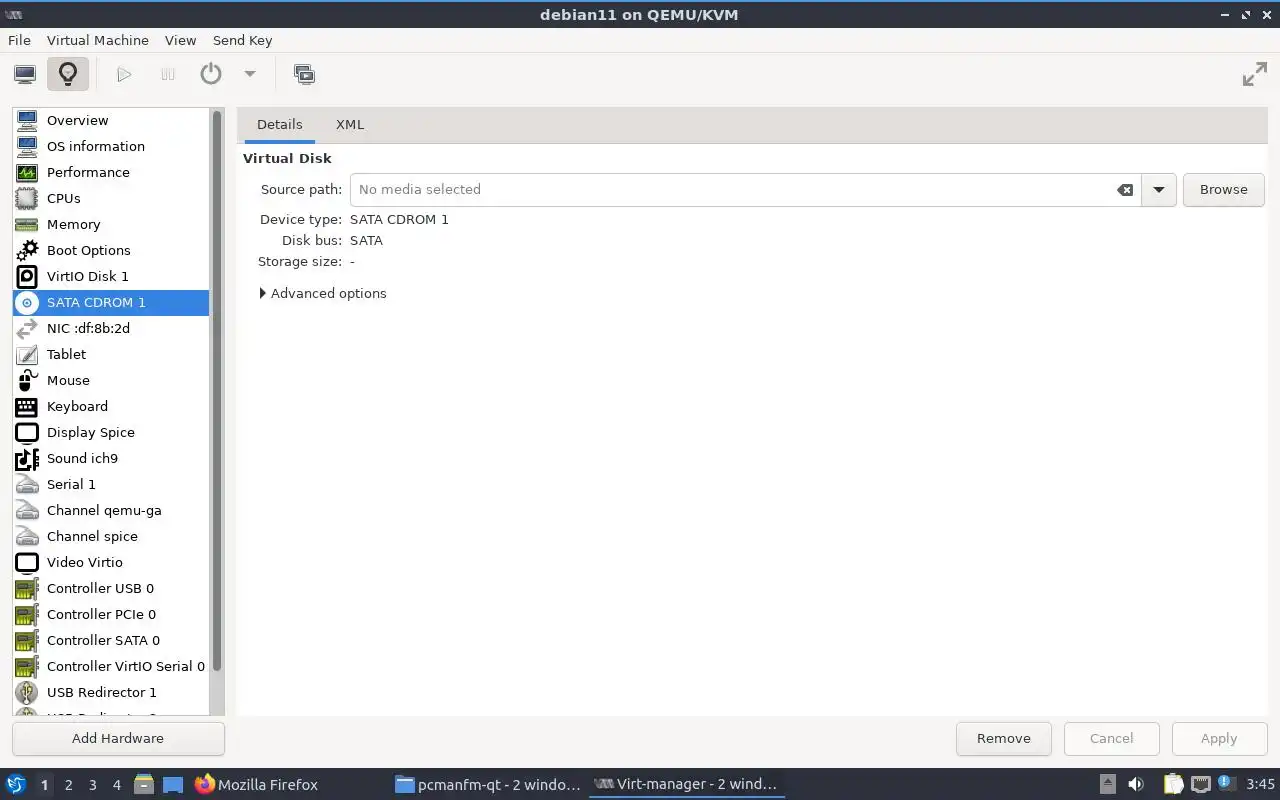Select Channel spice entry
The width and height of the screenshot is (1280, 800).
click(111, 536)
